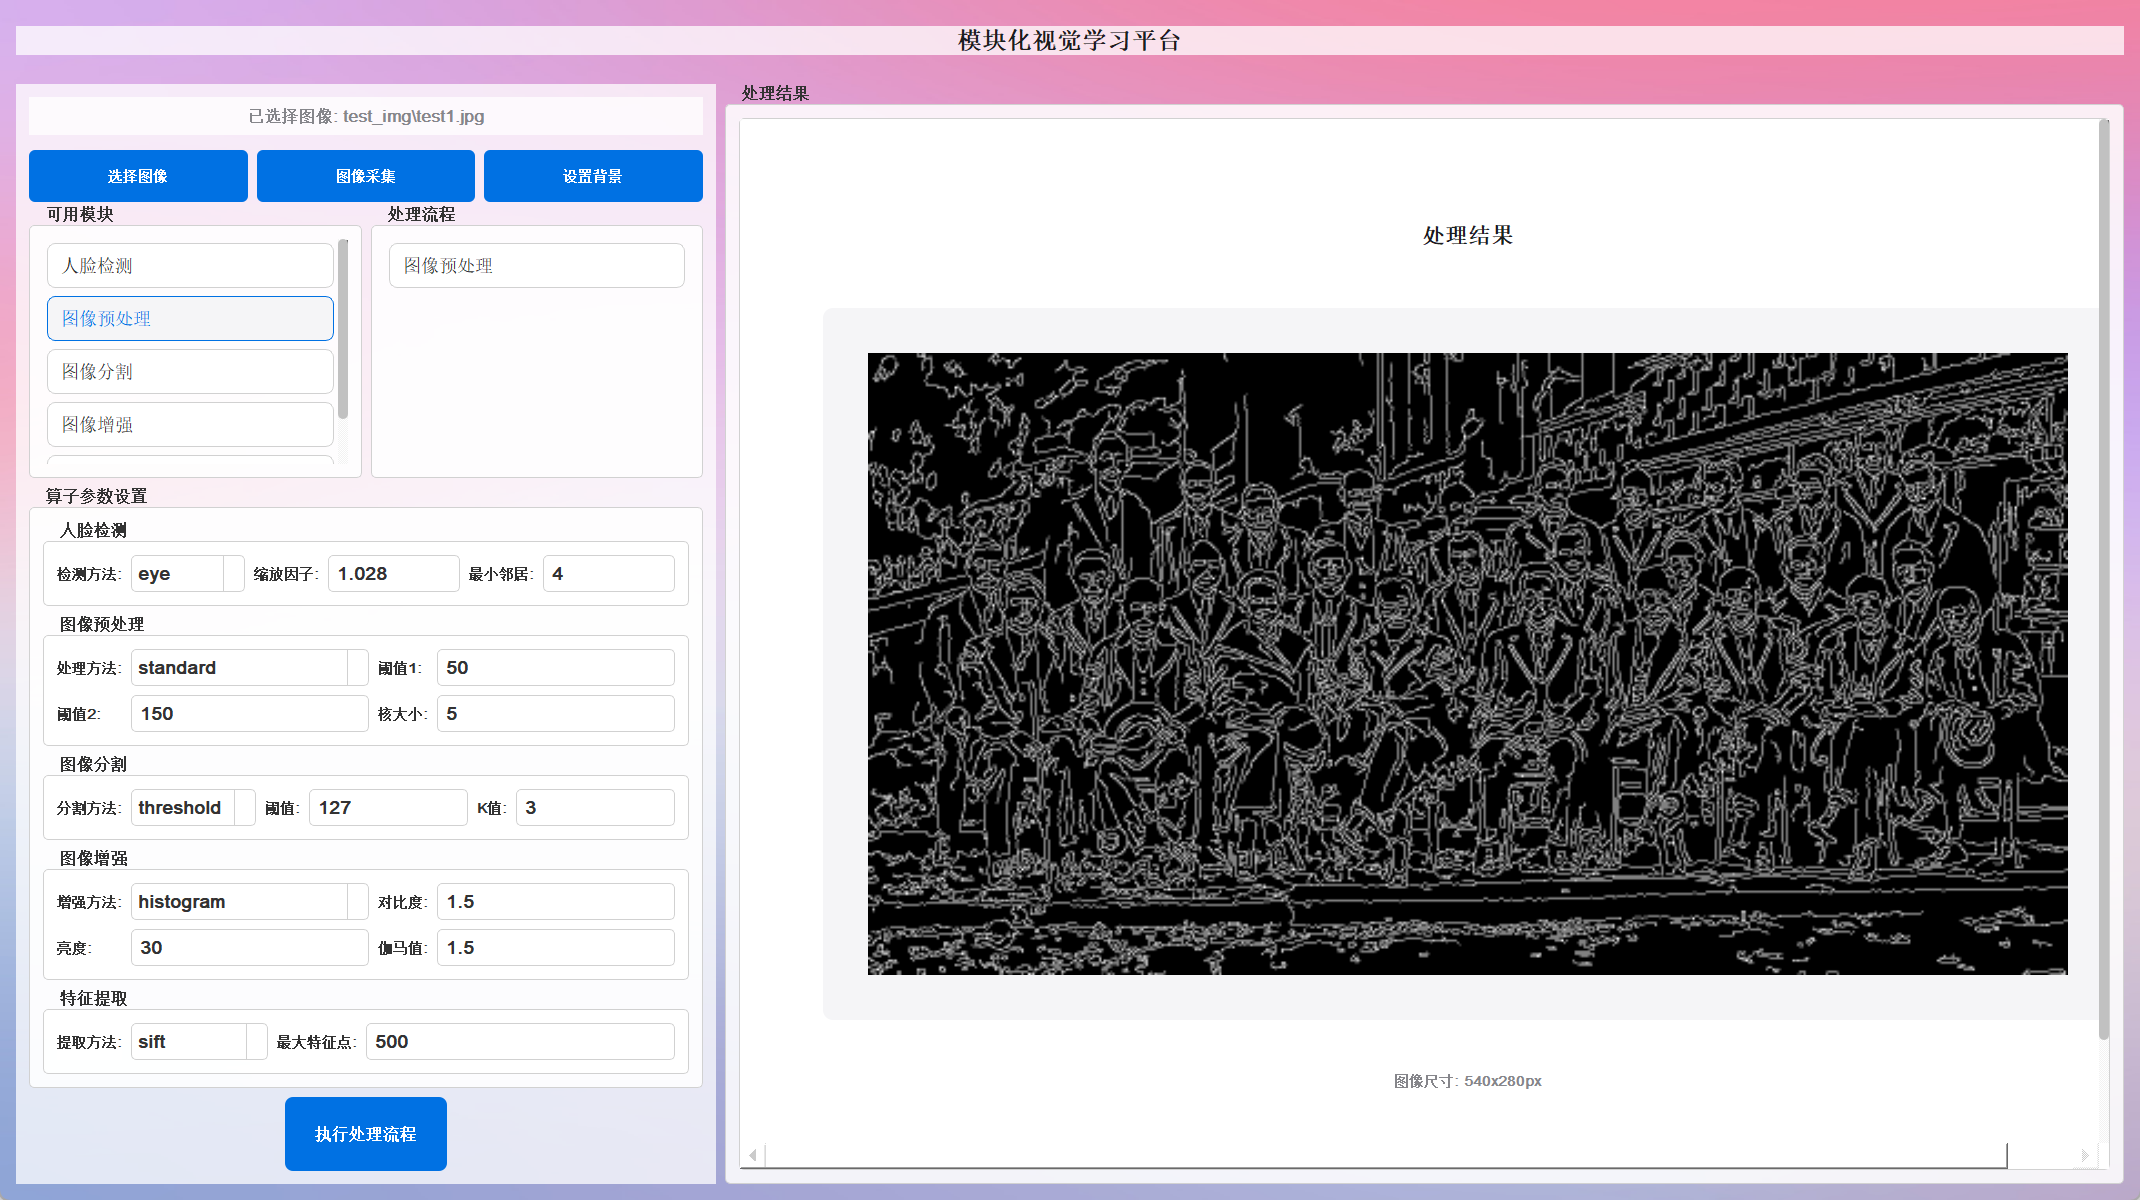The image size is (2140, 1200).
Task: Click the 设置背景 button
Action: tap(593, 176)
